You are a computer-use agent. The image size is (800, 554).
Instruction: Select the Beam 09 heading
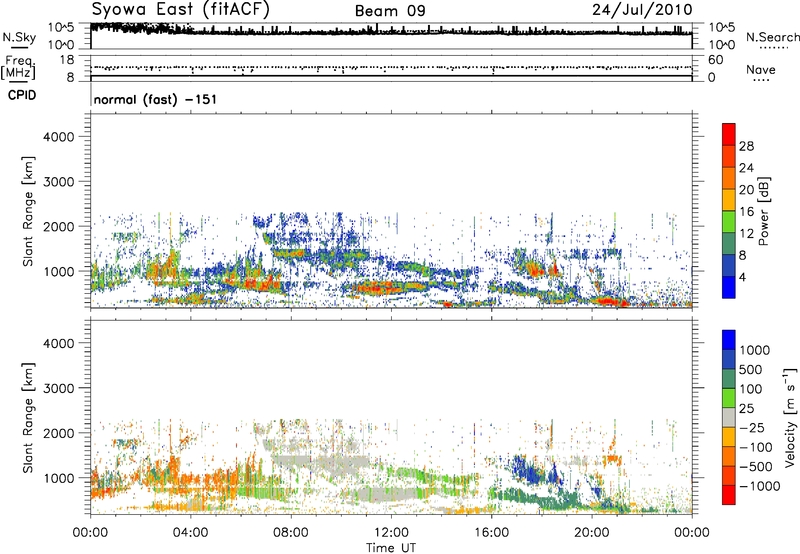[390, 10]
